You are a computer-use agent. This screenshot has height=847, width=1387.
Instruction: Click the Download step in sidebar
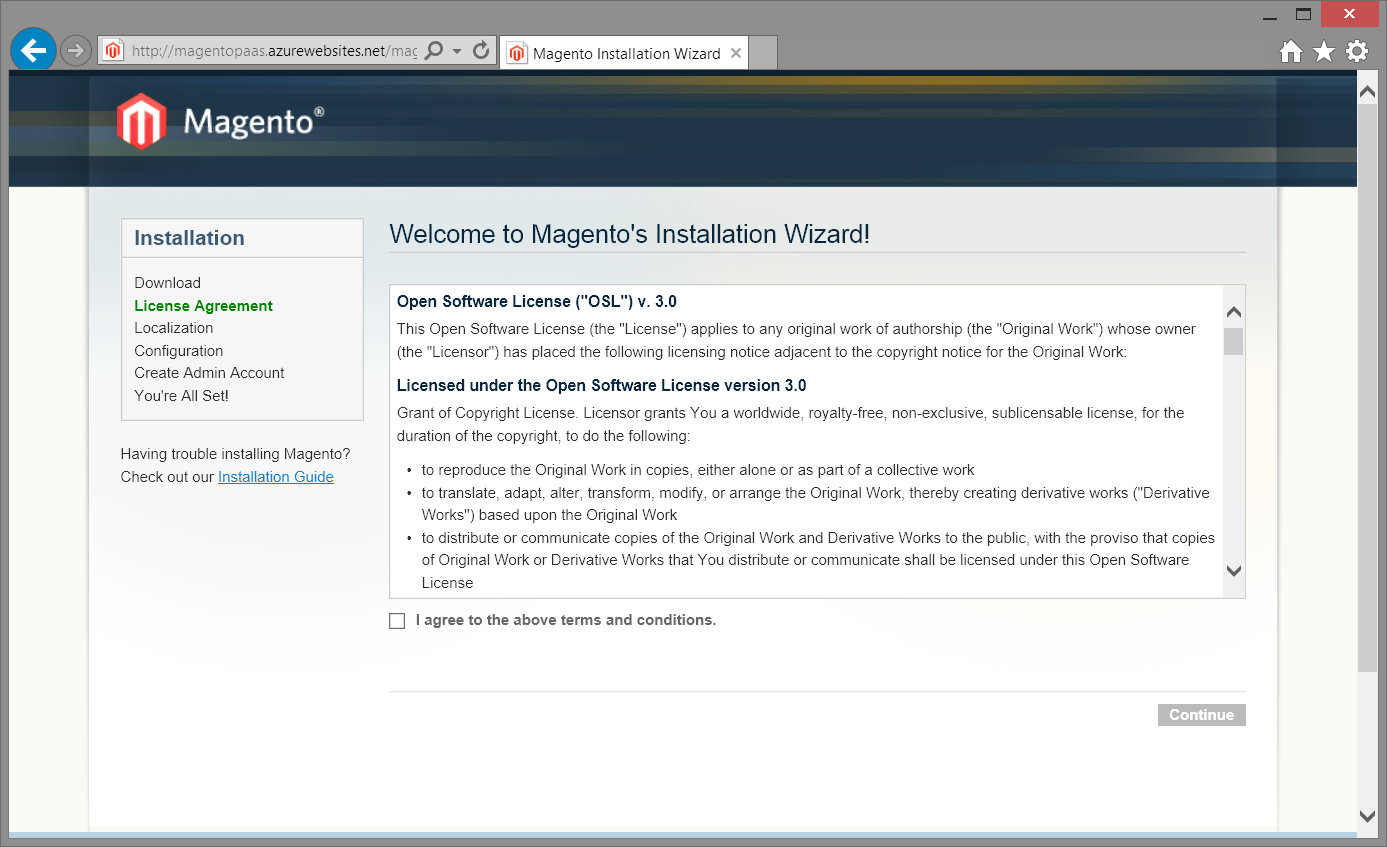click(168, 283)
